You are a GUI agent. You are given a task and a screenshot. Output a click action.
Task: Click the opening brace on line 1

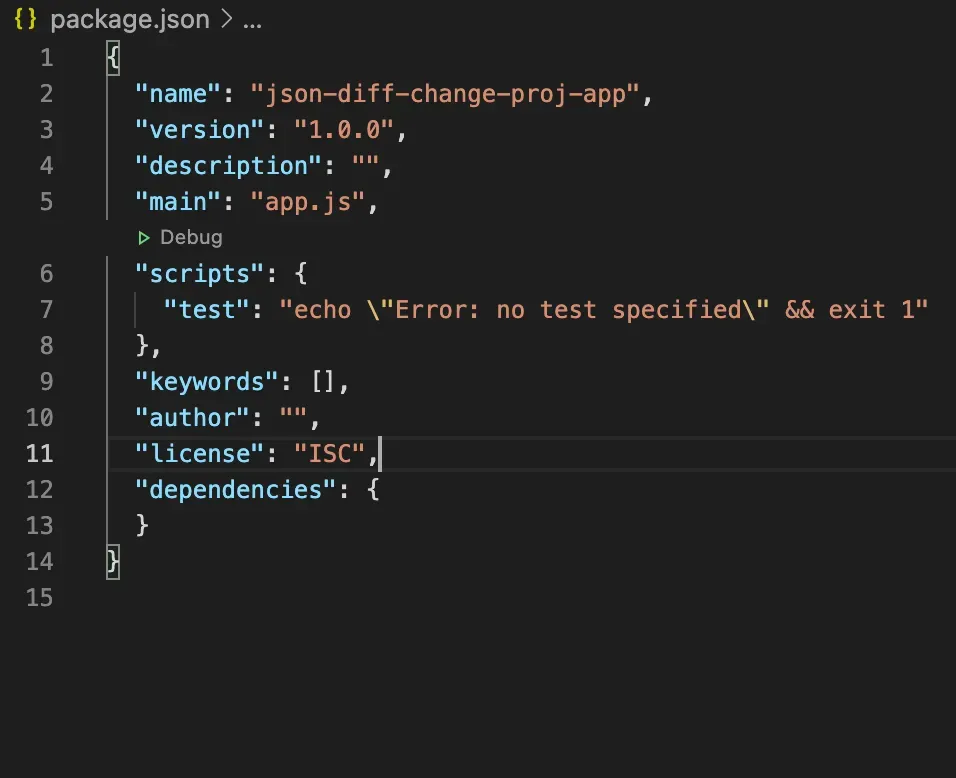(x=111, y=57)
